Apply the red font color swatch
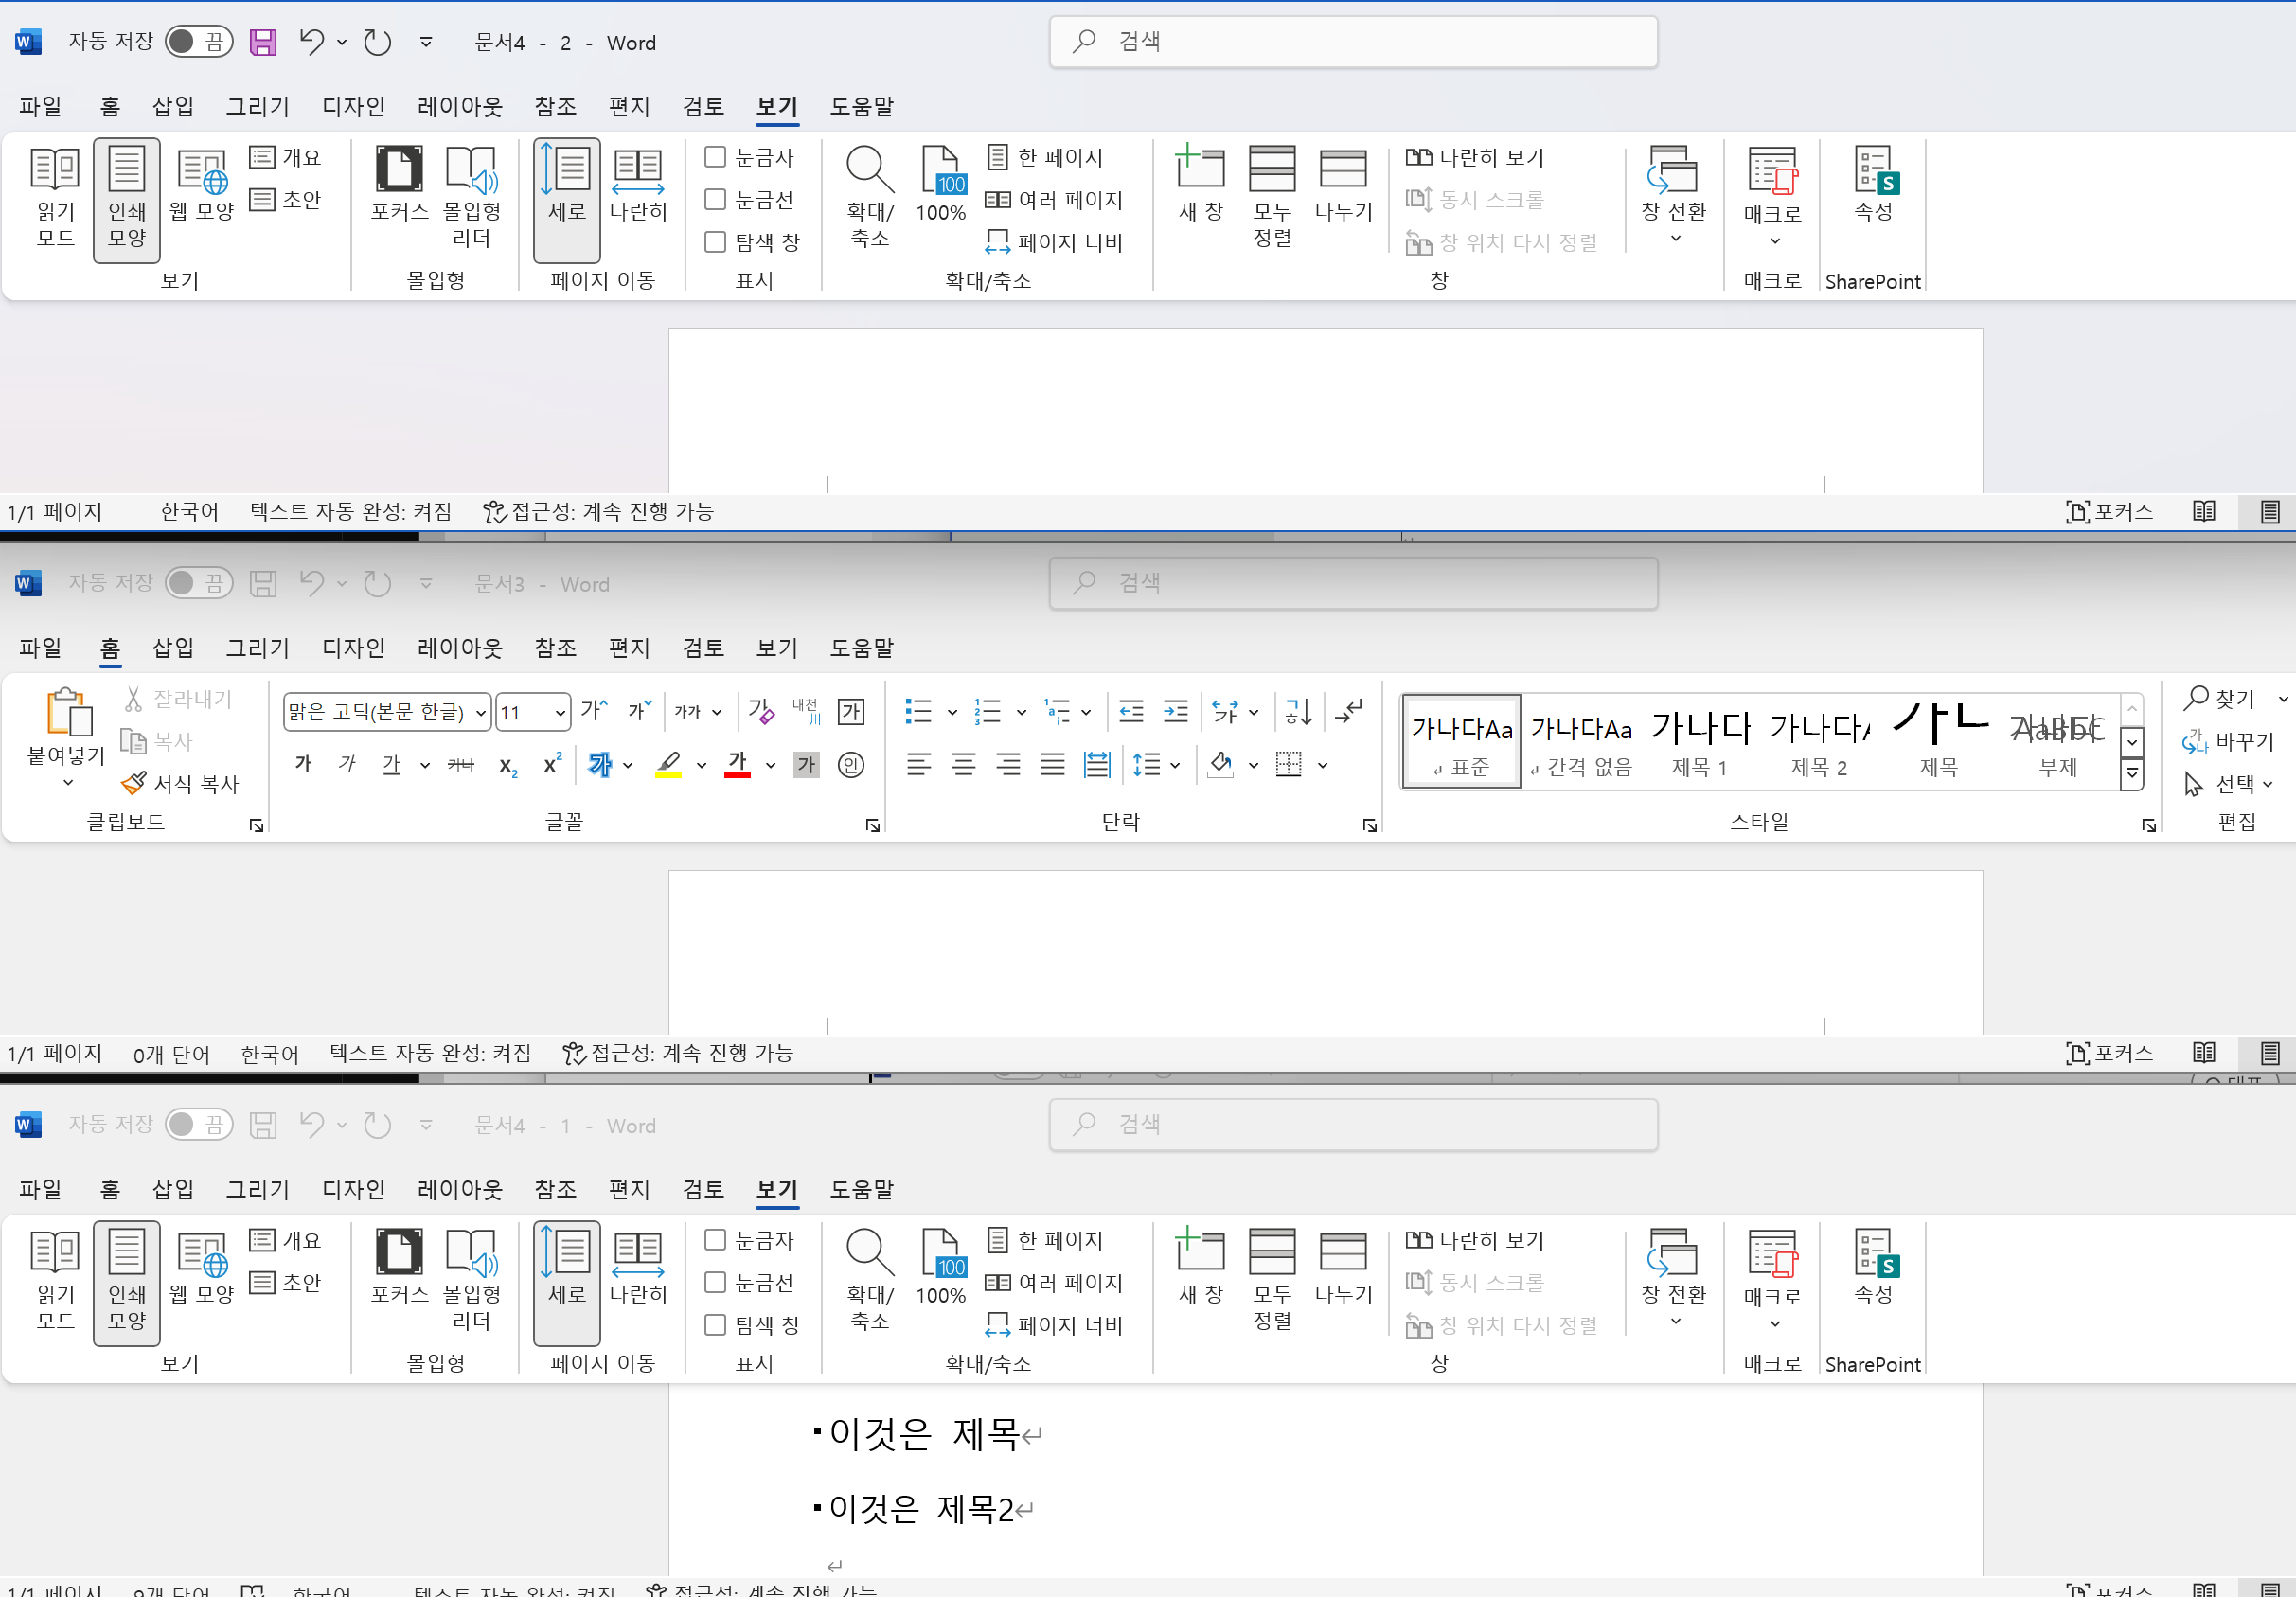This screenshot has height=1597, width=2296. pyautogui.click(x=737, y=765)
